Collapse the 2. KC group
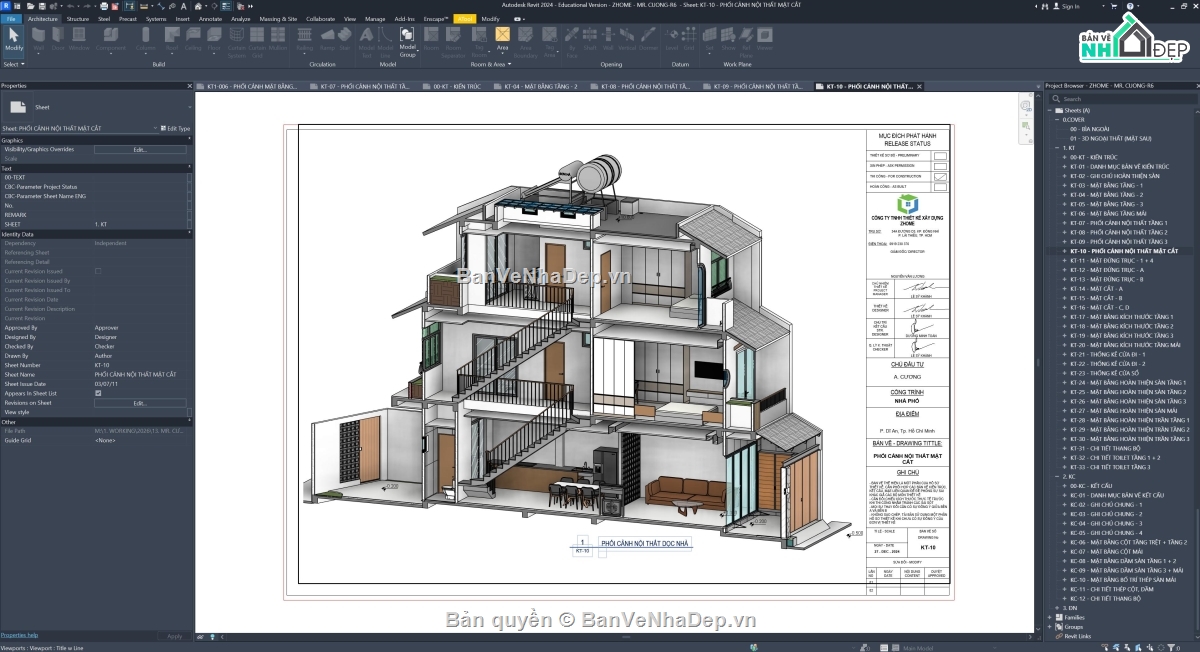 pyautogui.click(x=1058, y=476)
